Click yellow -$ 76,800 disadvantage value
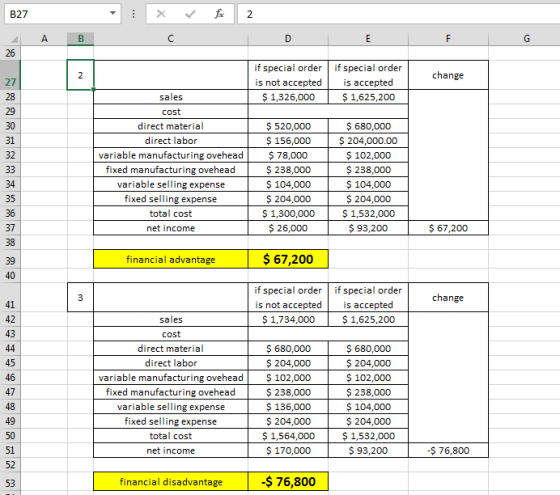560x495 pixels. pyautogui.click(x=288, y=482)
